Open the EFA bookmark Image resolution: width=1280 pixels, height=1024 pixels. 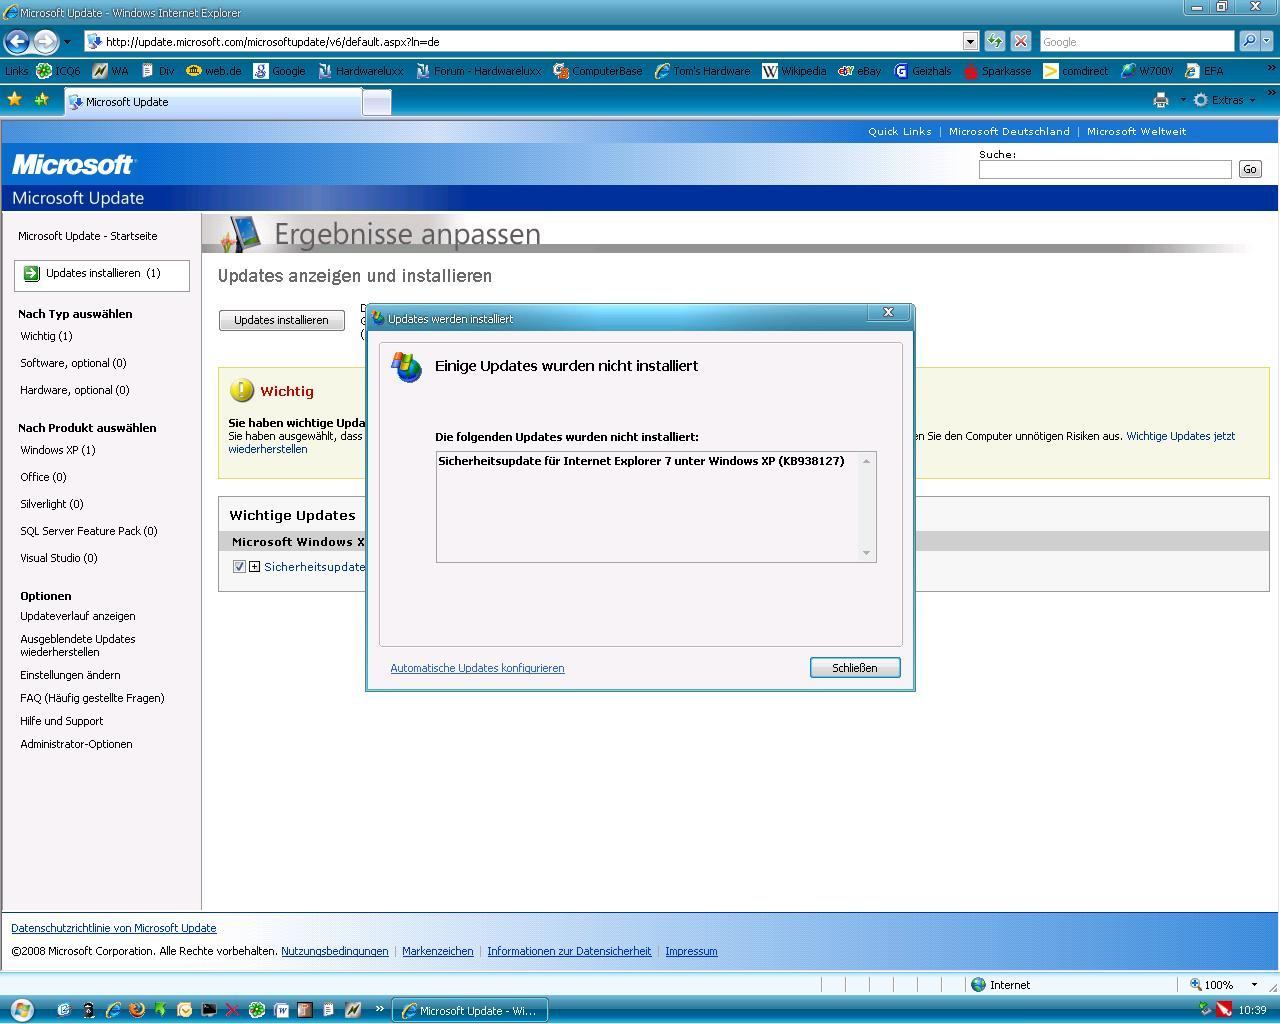pos(1204,71)
